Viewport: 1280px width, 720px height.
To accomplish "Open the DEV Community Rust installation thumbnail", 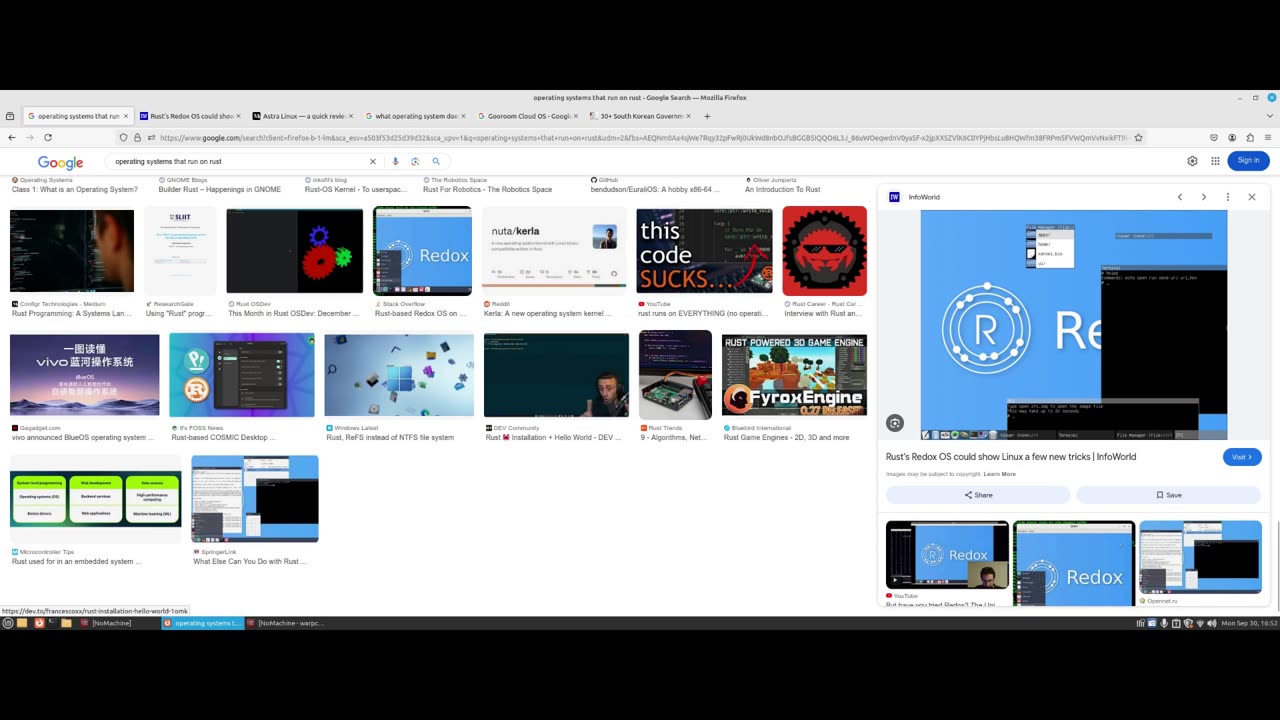I will coord(556,375).
